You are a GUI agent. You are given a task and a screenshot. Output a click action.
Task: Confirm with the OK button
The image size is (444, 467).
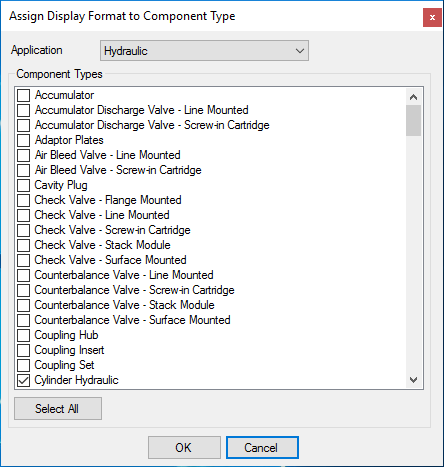tap(184, 448)
